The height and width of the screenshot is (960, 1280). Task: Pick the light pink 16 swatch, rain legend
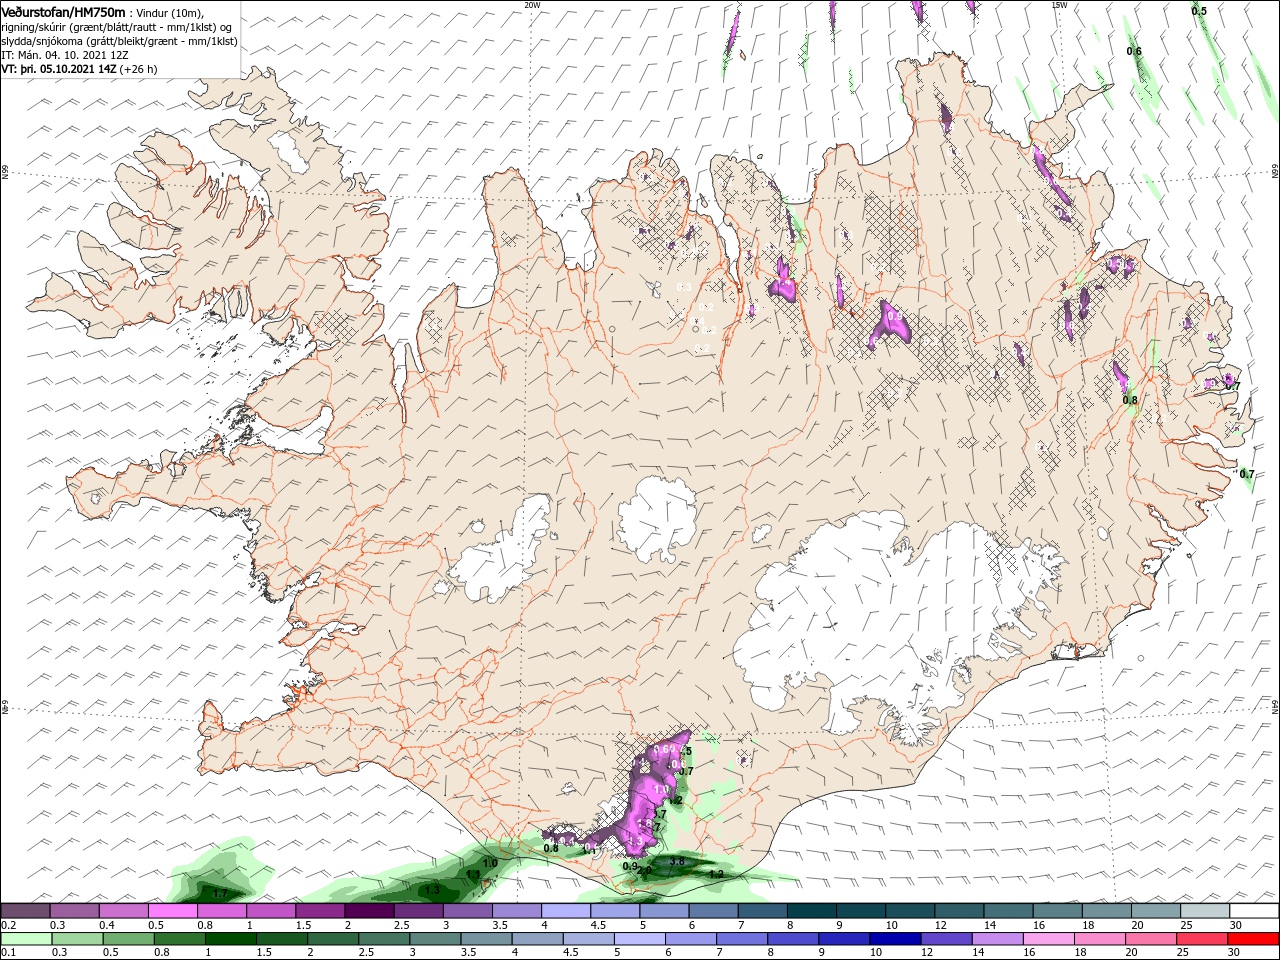coord(1050,939)
